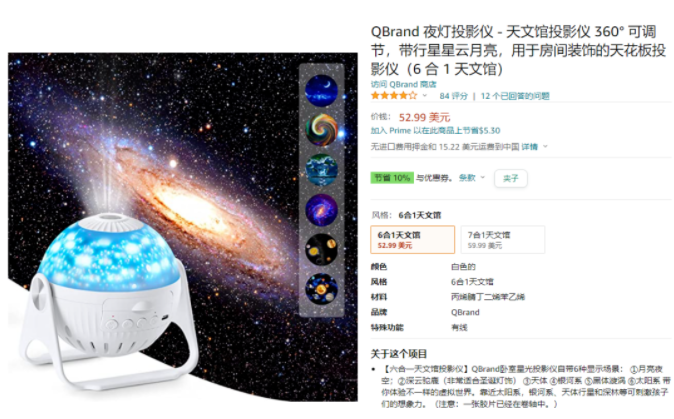This screenshot has width=674, height=419.
Task: Select the deep forest scene disc thumbnail
Action: [322, 170]
